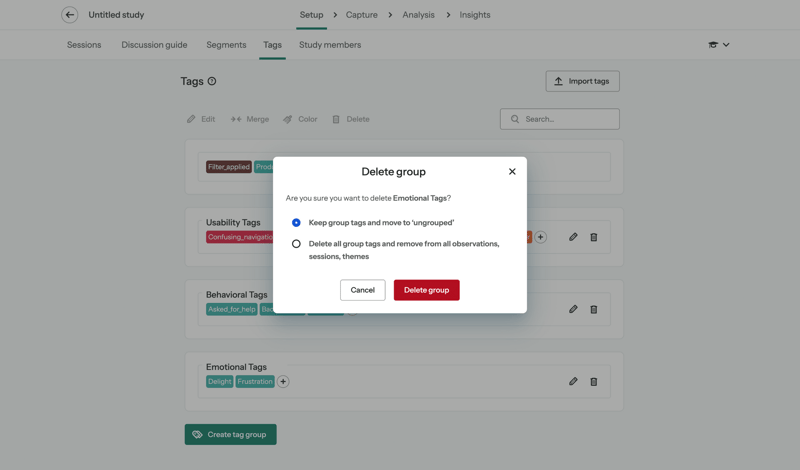Click the help icon next to Tags heading
This screenshot has width=800, height=470.
coord(212,81)
